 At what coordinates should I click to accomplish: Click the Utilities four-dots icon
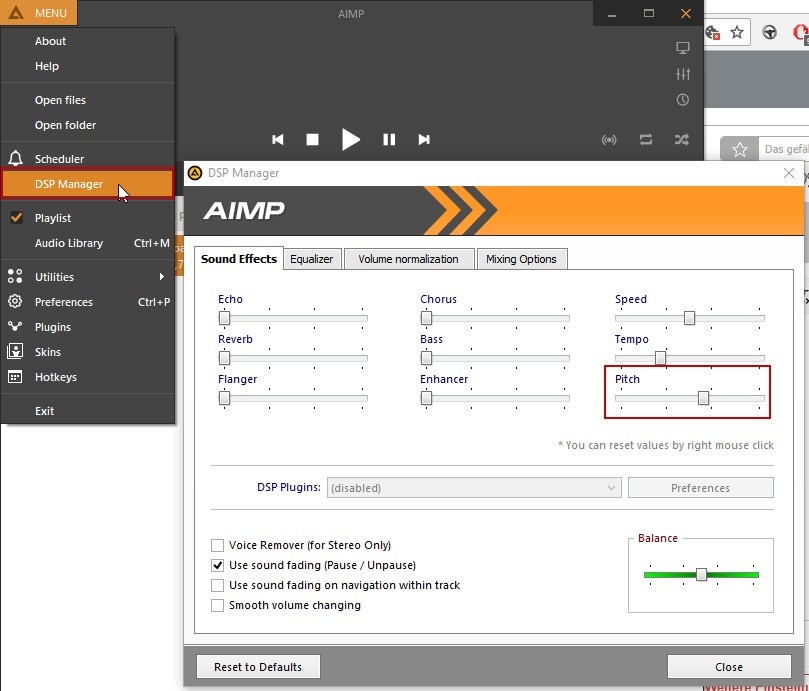click(15, 276)
